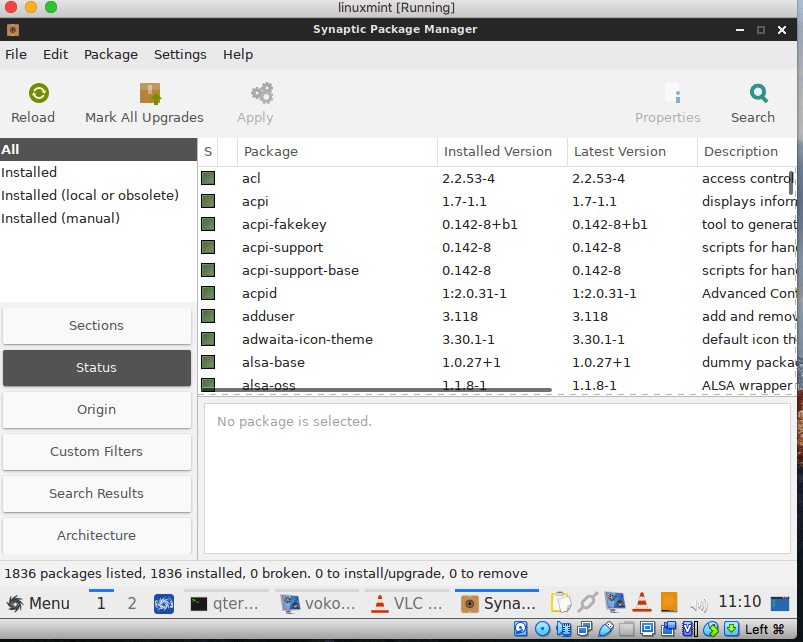803x642 pixels.
Task: Select the Installed (manual) filter
Action: (x=98, y=219)
